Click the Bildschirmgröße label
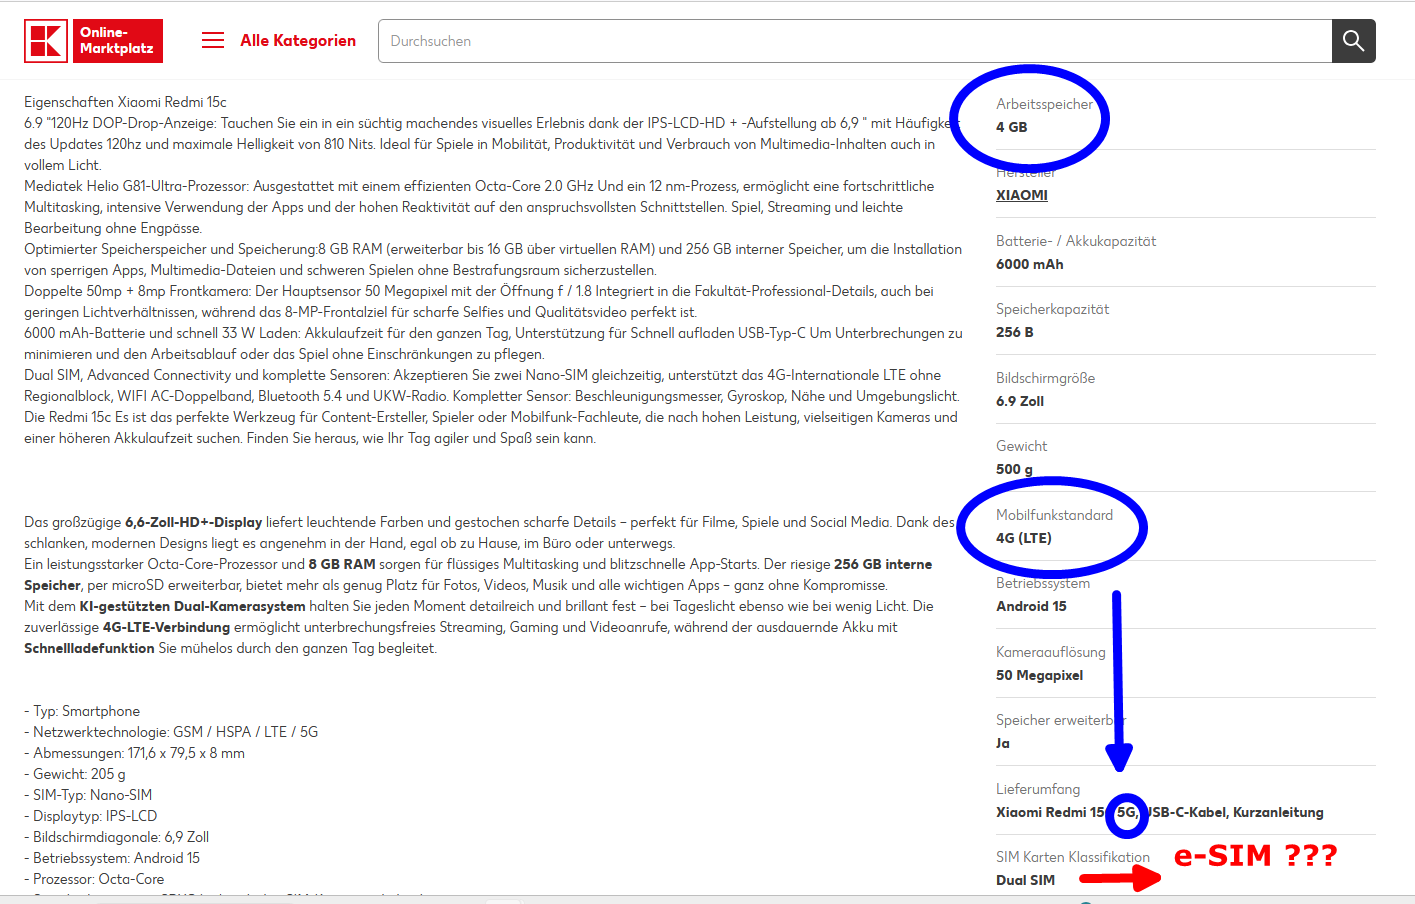The height and width of the screenshot is (904, 1415). 1045,378
